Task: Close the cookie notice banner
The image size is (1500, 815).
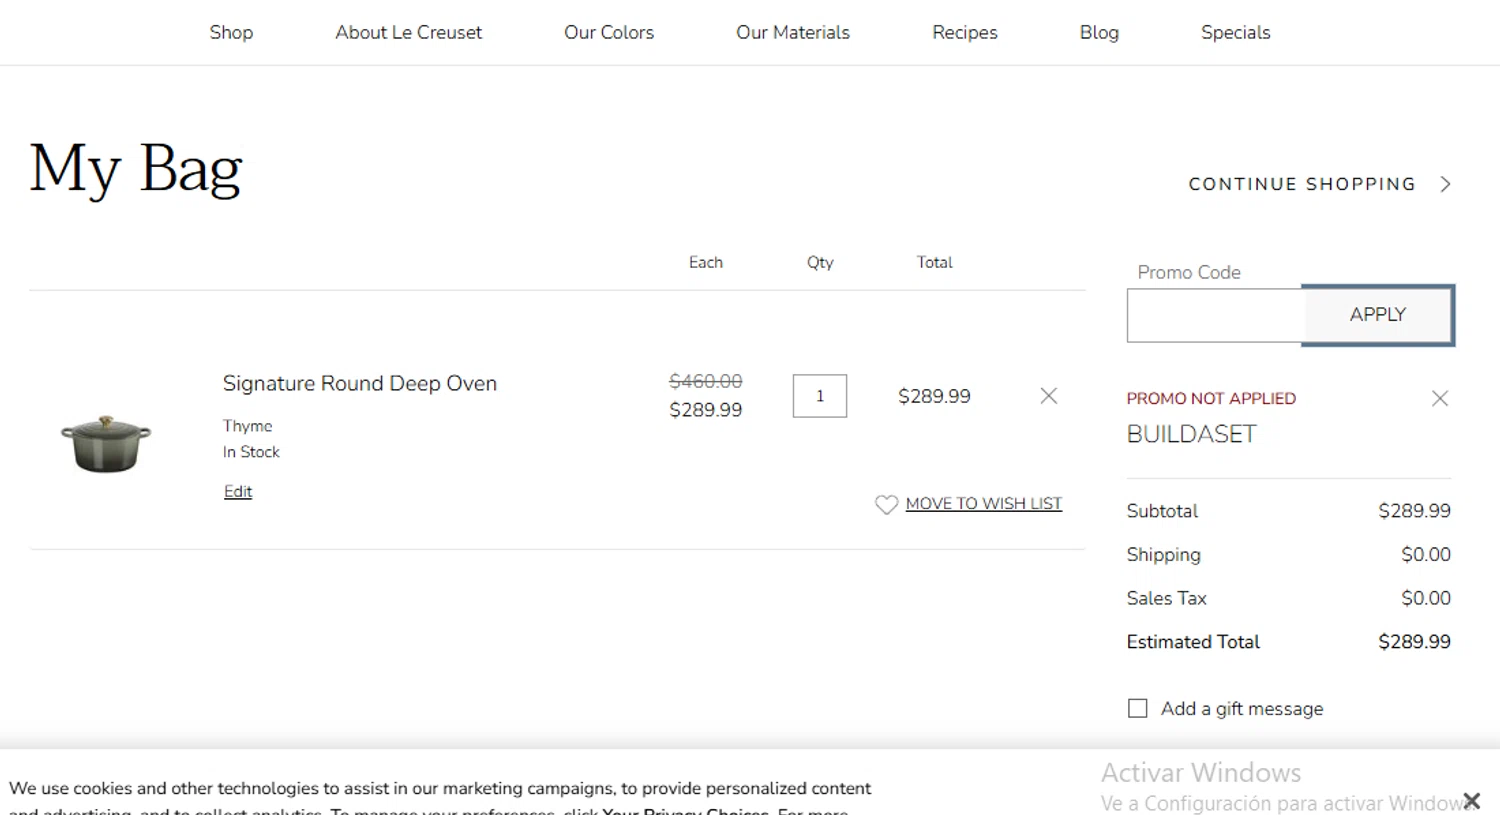Action: point(1471,800)
